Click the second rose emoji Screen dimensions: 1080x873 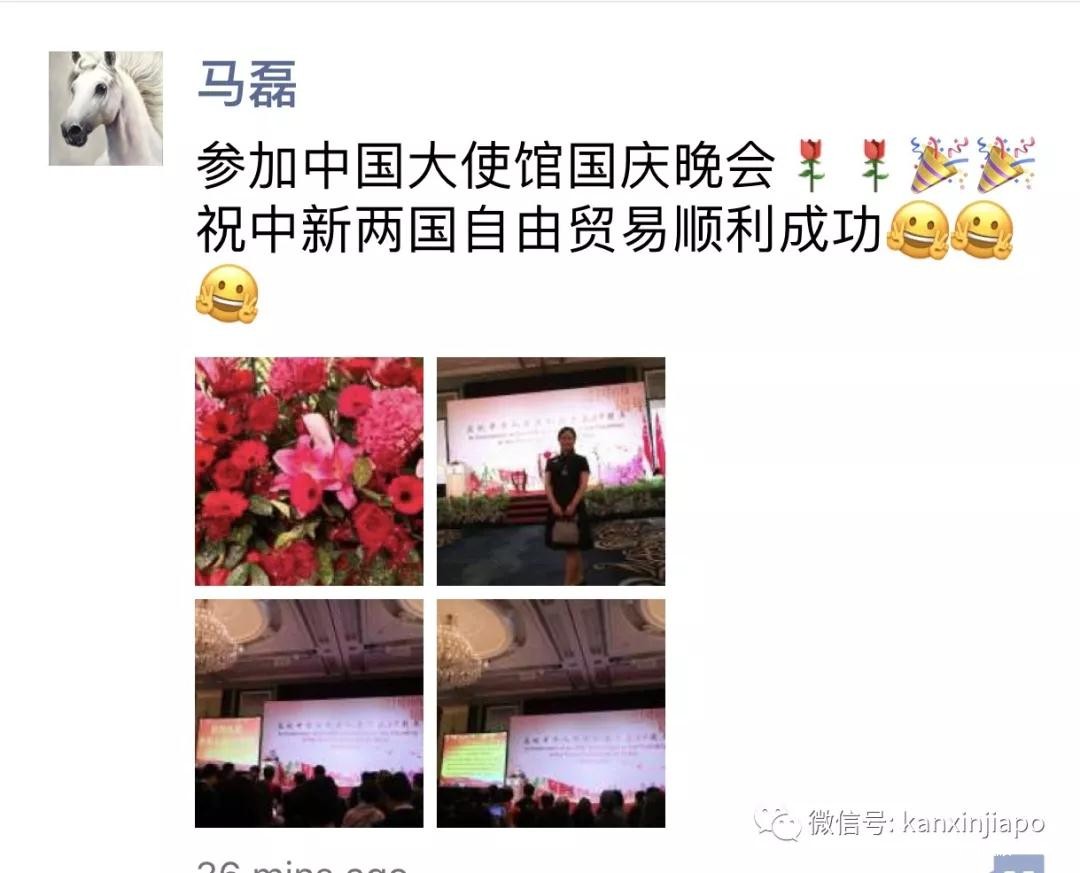(875, 165)
